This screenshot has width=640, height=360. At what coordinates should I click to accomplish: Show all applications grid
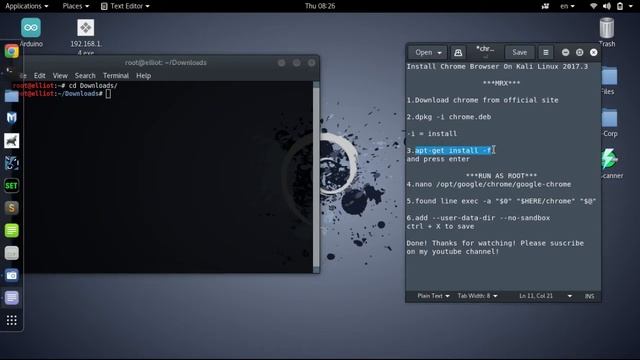[11, 320]
